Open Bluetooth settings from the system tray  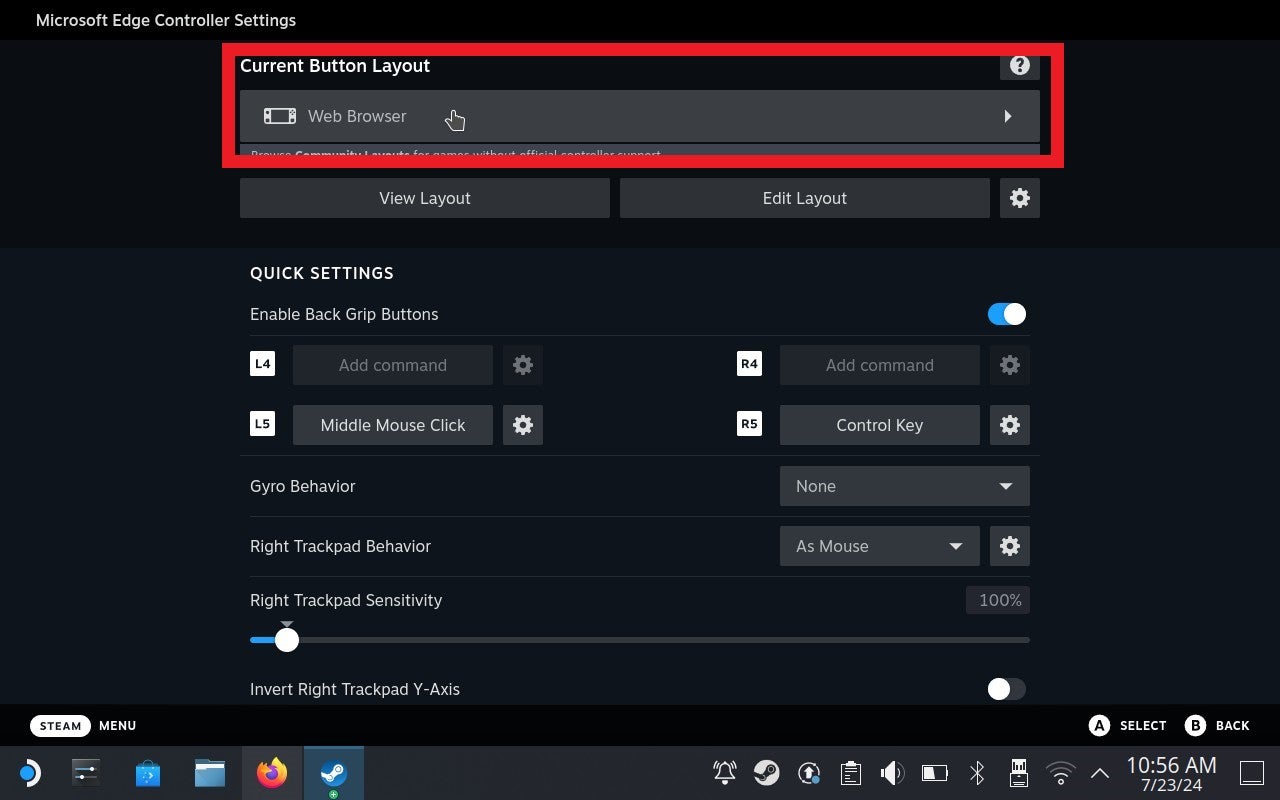(x=976, y=772)
